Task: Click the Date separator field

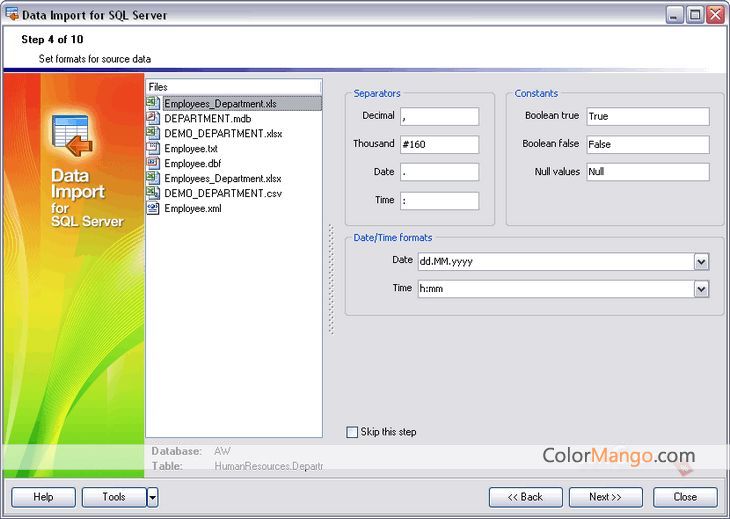Action: [x=439, y=172]
